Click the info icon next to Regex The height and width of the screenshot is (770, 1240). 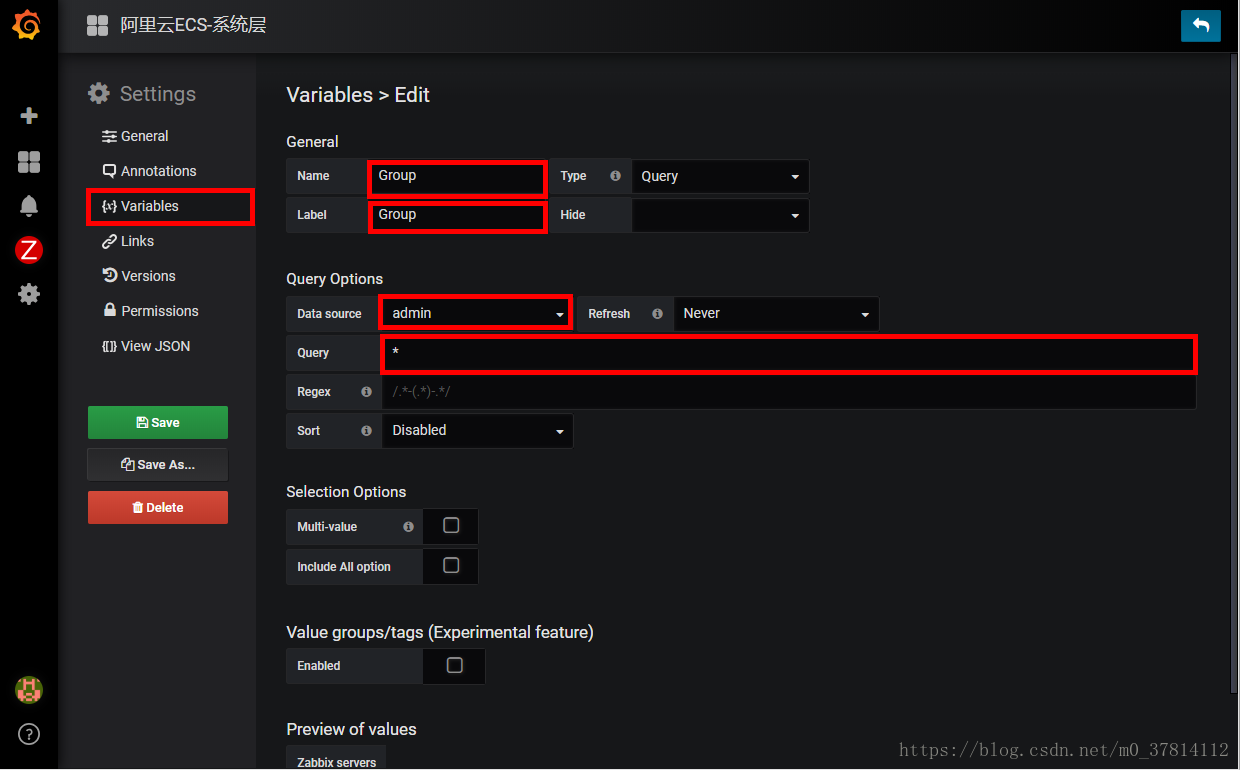tap(366, 392)
